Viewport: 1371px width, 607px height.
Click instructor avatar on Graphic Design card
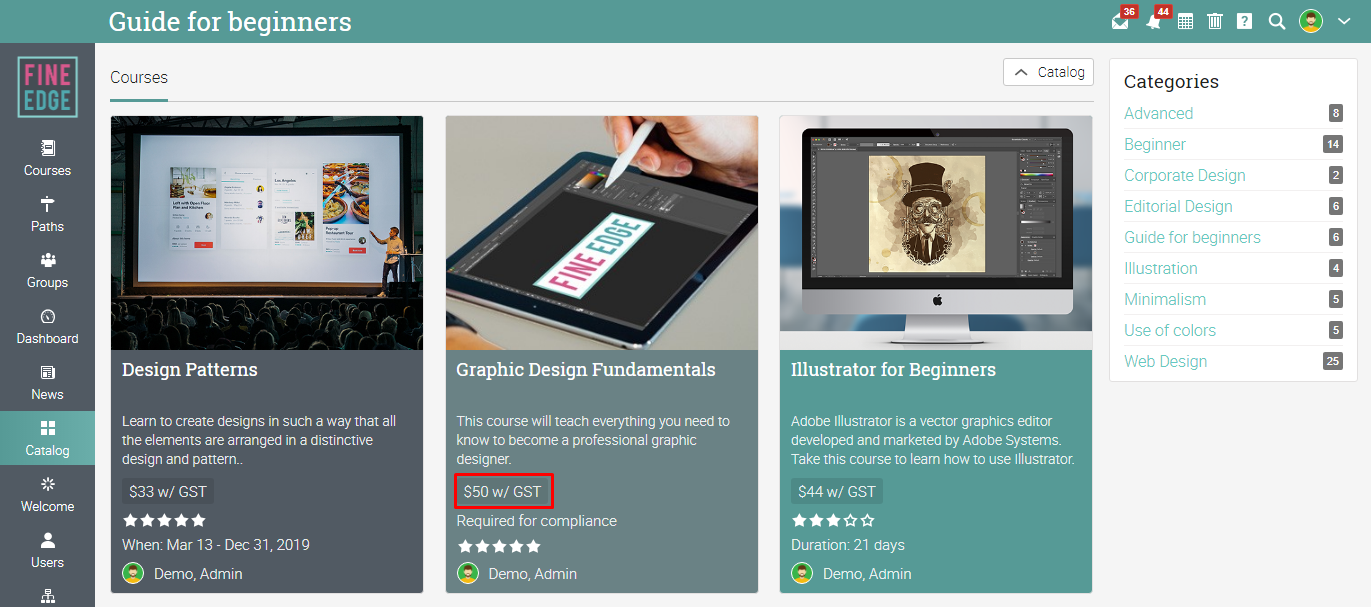(468, 573)
